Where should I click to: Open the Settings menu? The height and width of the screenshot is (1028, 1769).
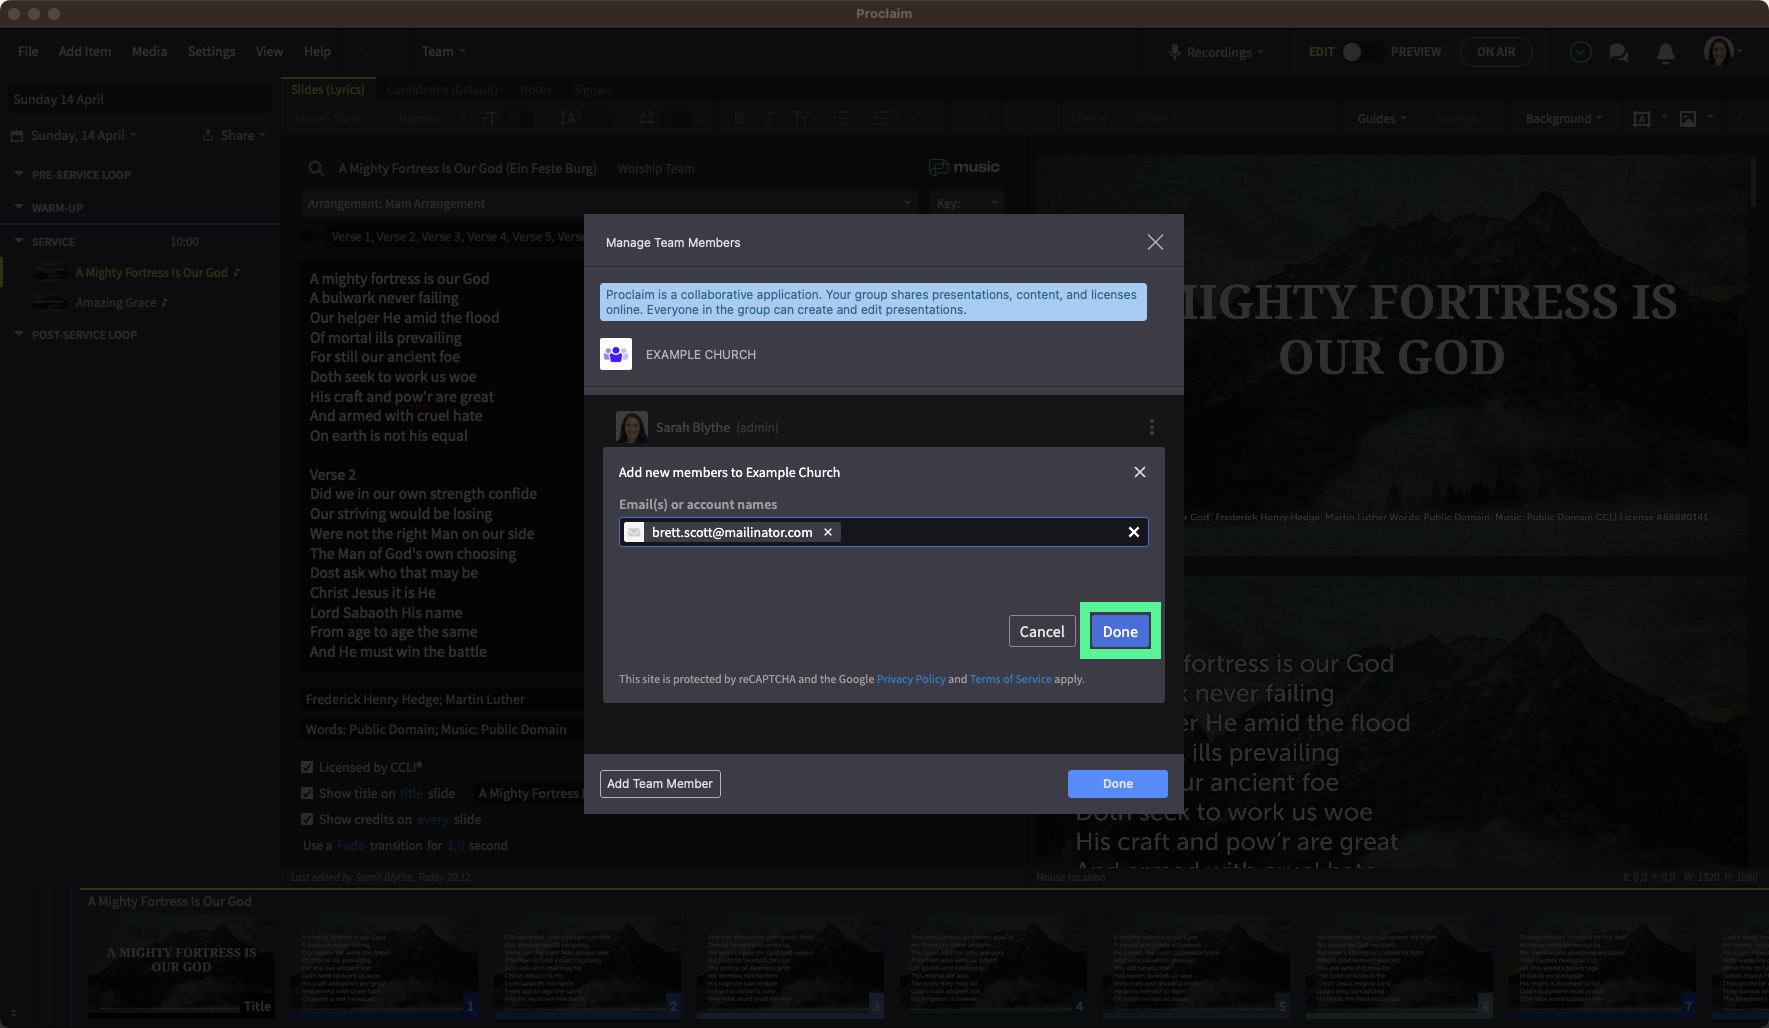[x=212, y=52]
